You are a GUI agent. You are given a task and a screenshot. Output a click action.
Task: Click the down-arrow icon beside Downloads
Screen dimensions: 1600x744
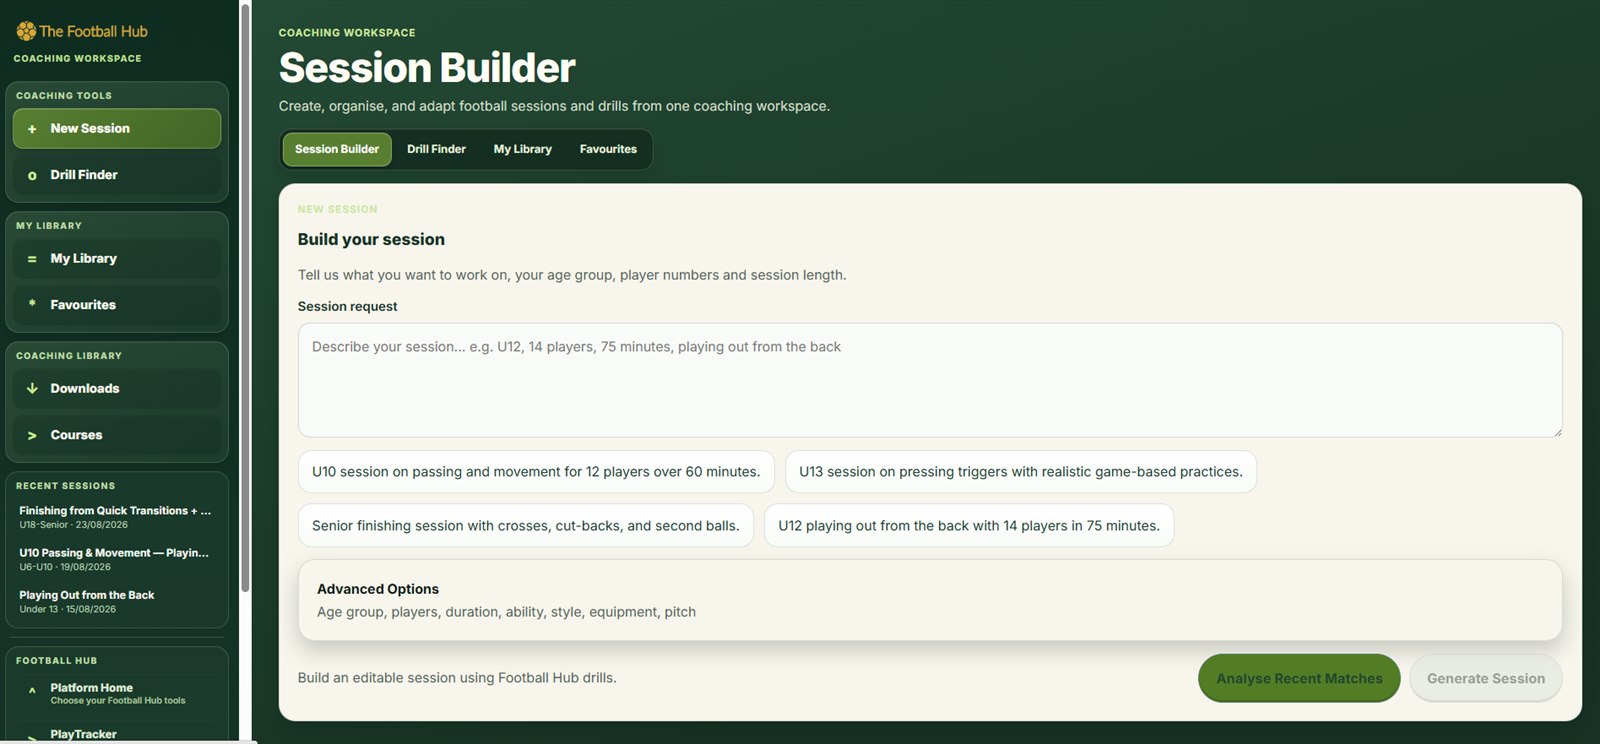[x=32, y=389]
